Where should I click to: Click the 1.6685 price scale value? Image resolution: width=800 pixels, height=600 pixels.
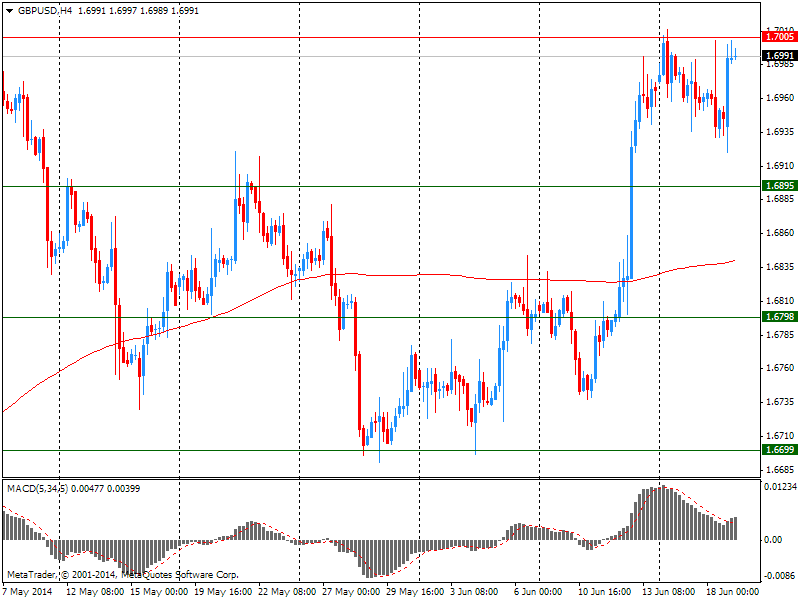[x=781, y=469]
